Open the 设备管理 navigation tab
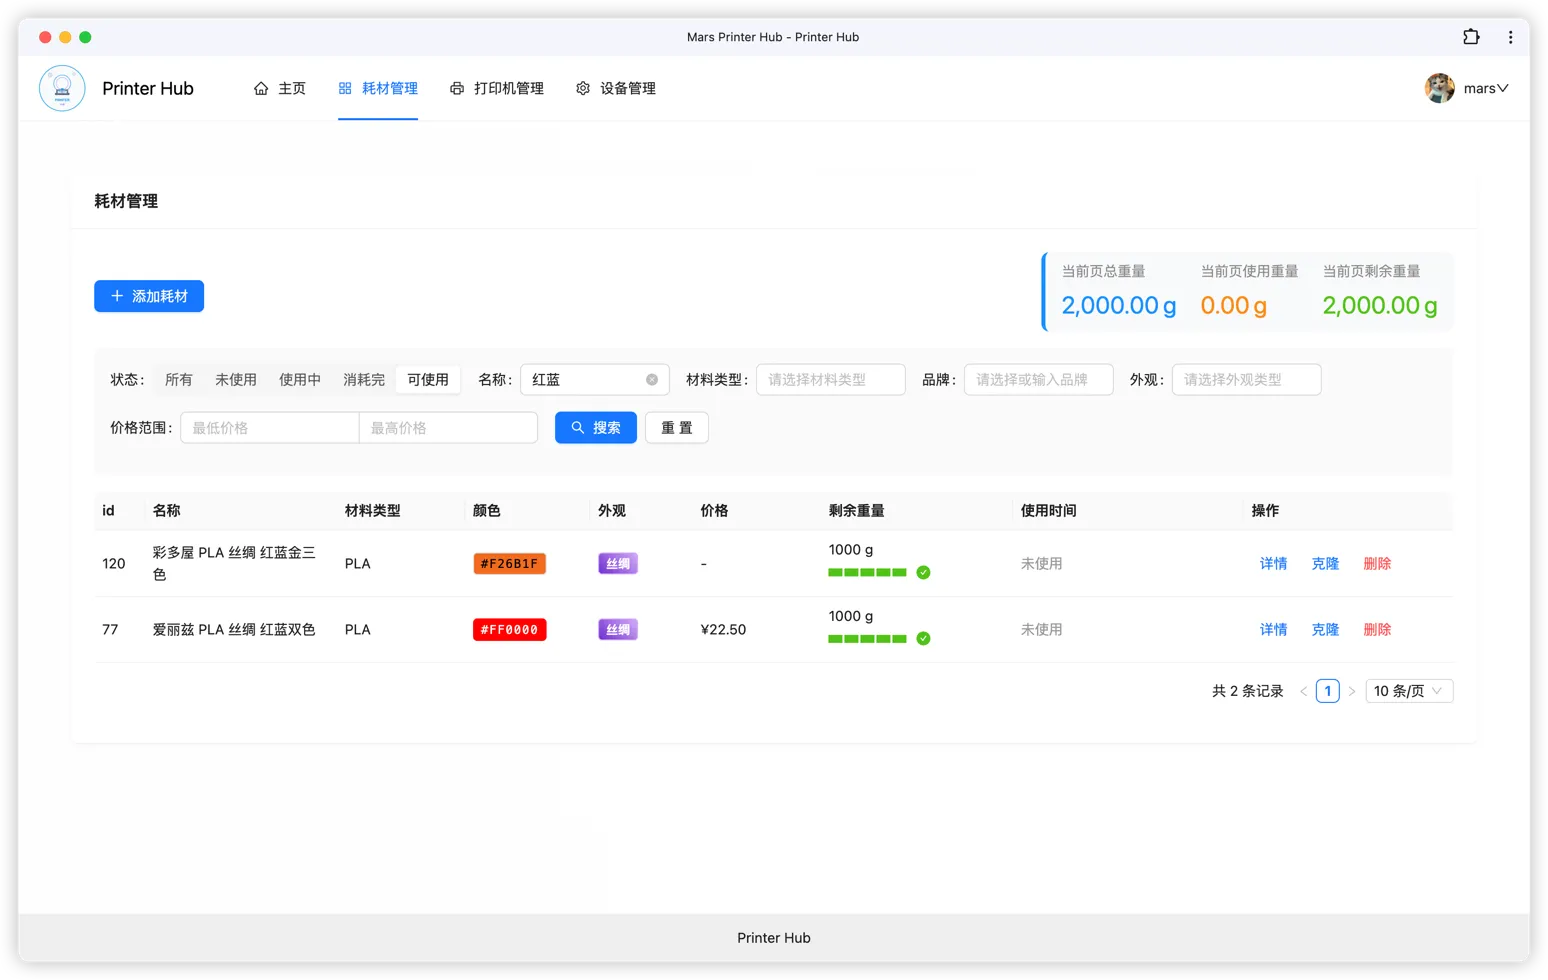The height and width of the screenshot is (980, 1548). tap(616, 89)
